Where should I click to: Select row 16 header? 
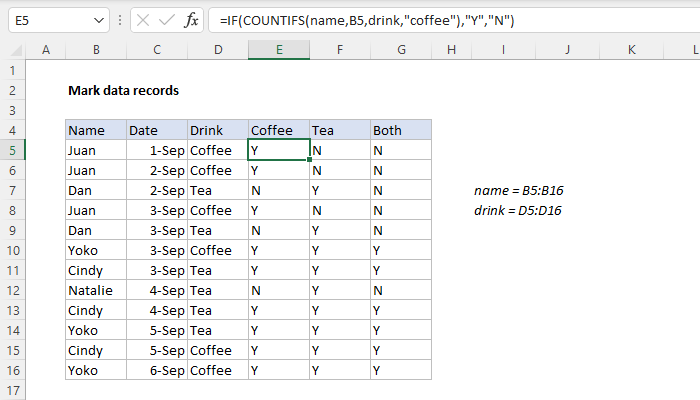pyautogui.click(x=13, y=370)
